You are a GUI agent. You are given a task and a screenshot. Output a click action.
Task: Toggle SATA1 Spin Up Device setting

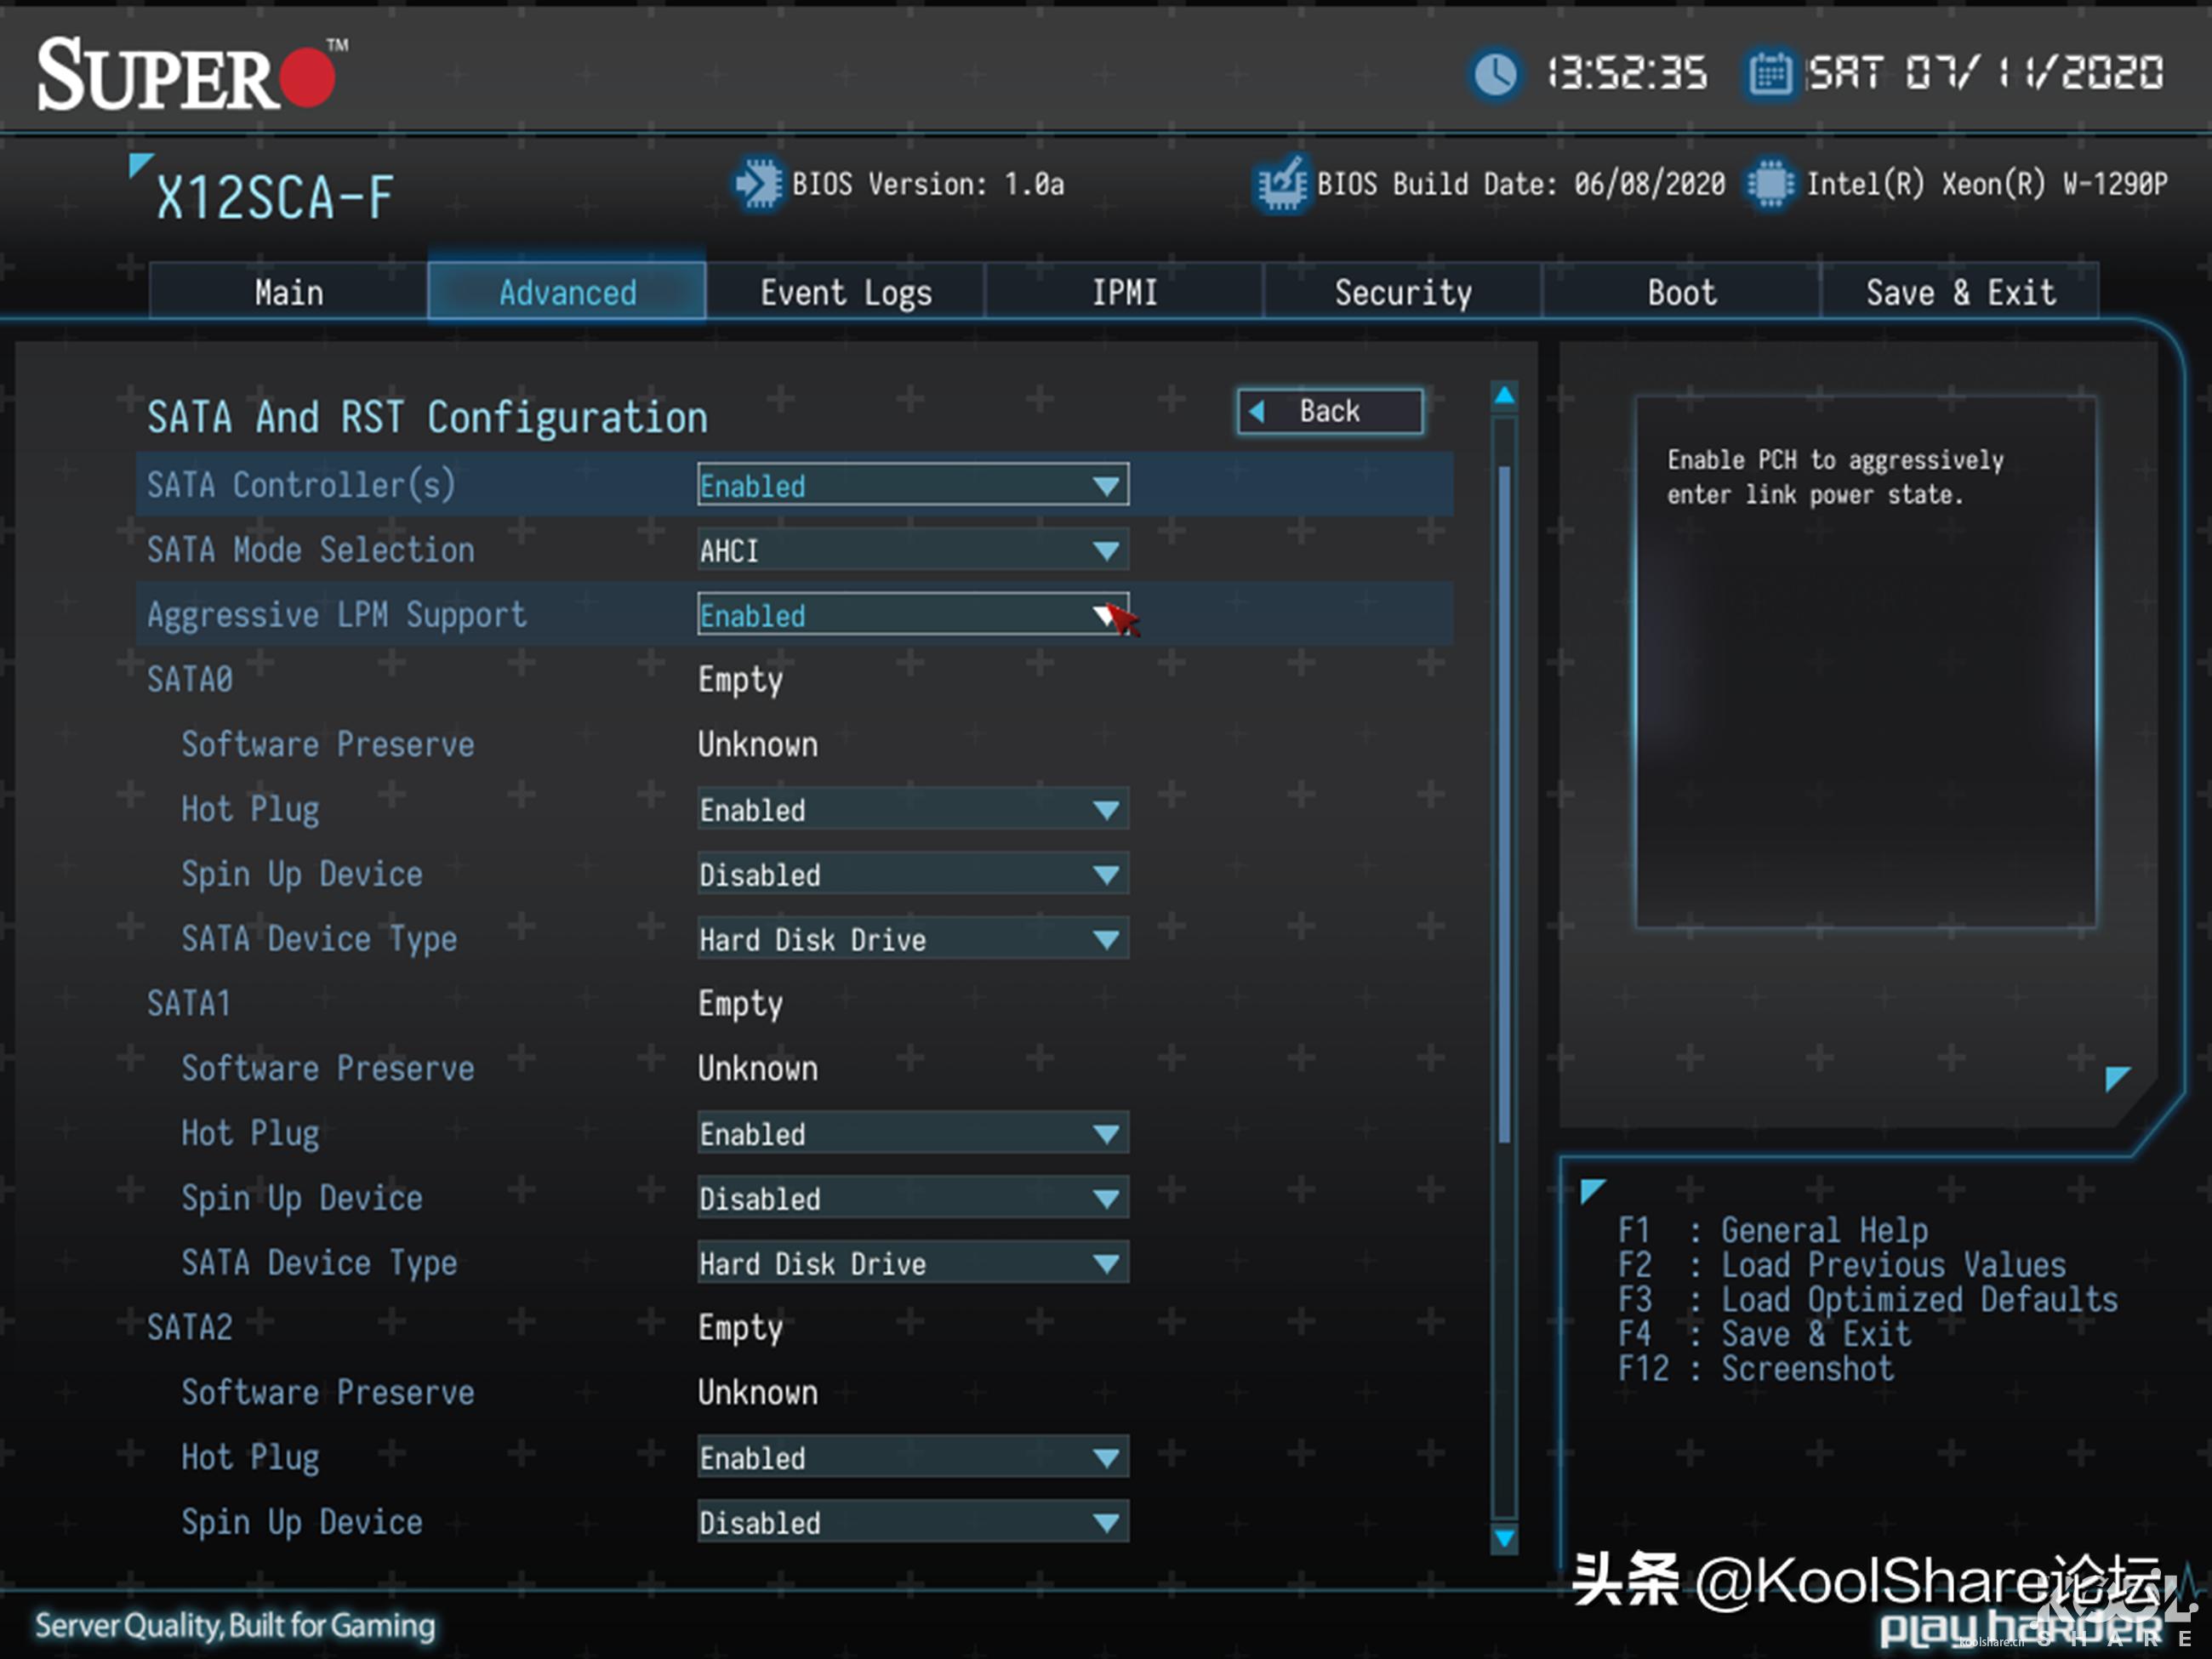click(912, 1198)
